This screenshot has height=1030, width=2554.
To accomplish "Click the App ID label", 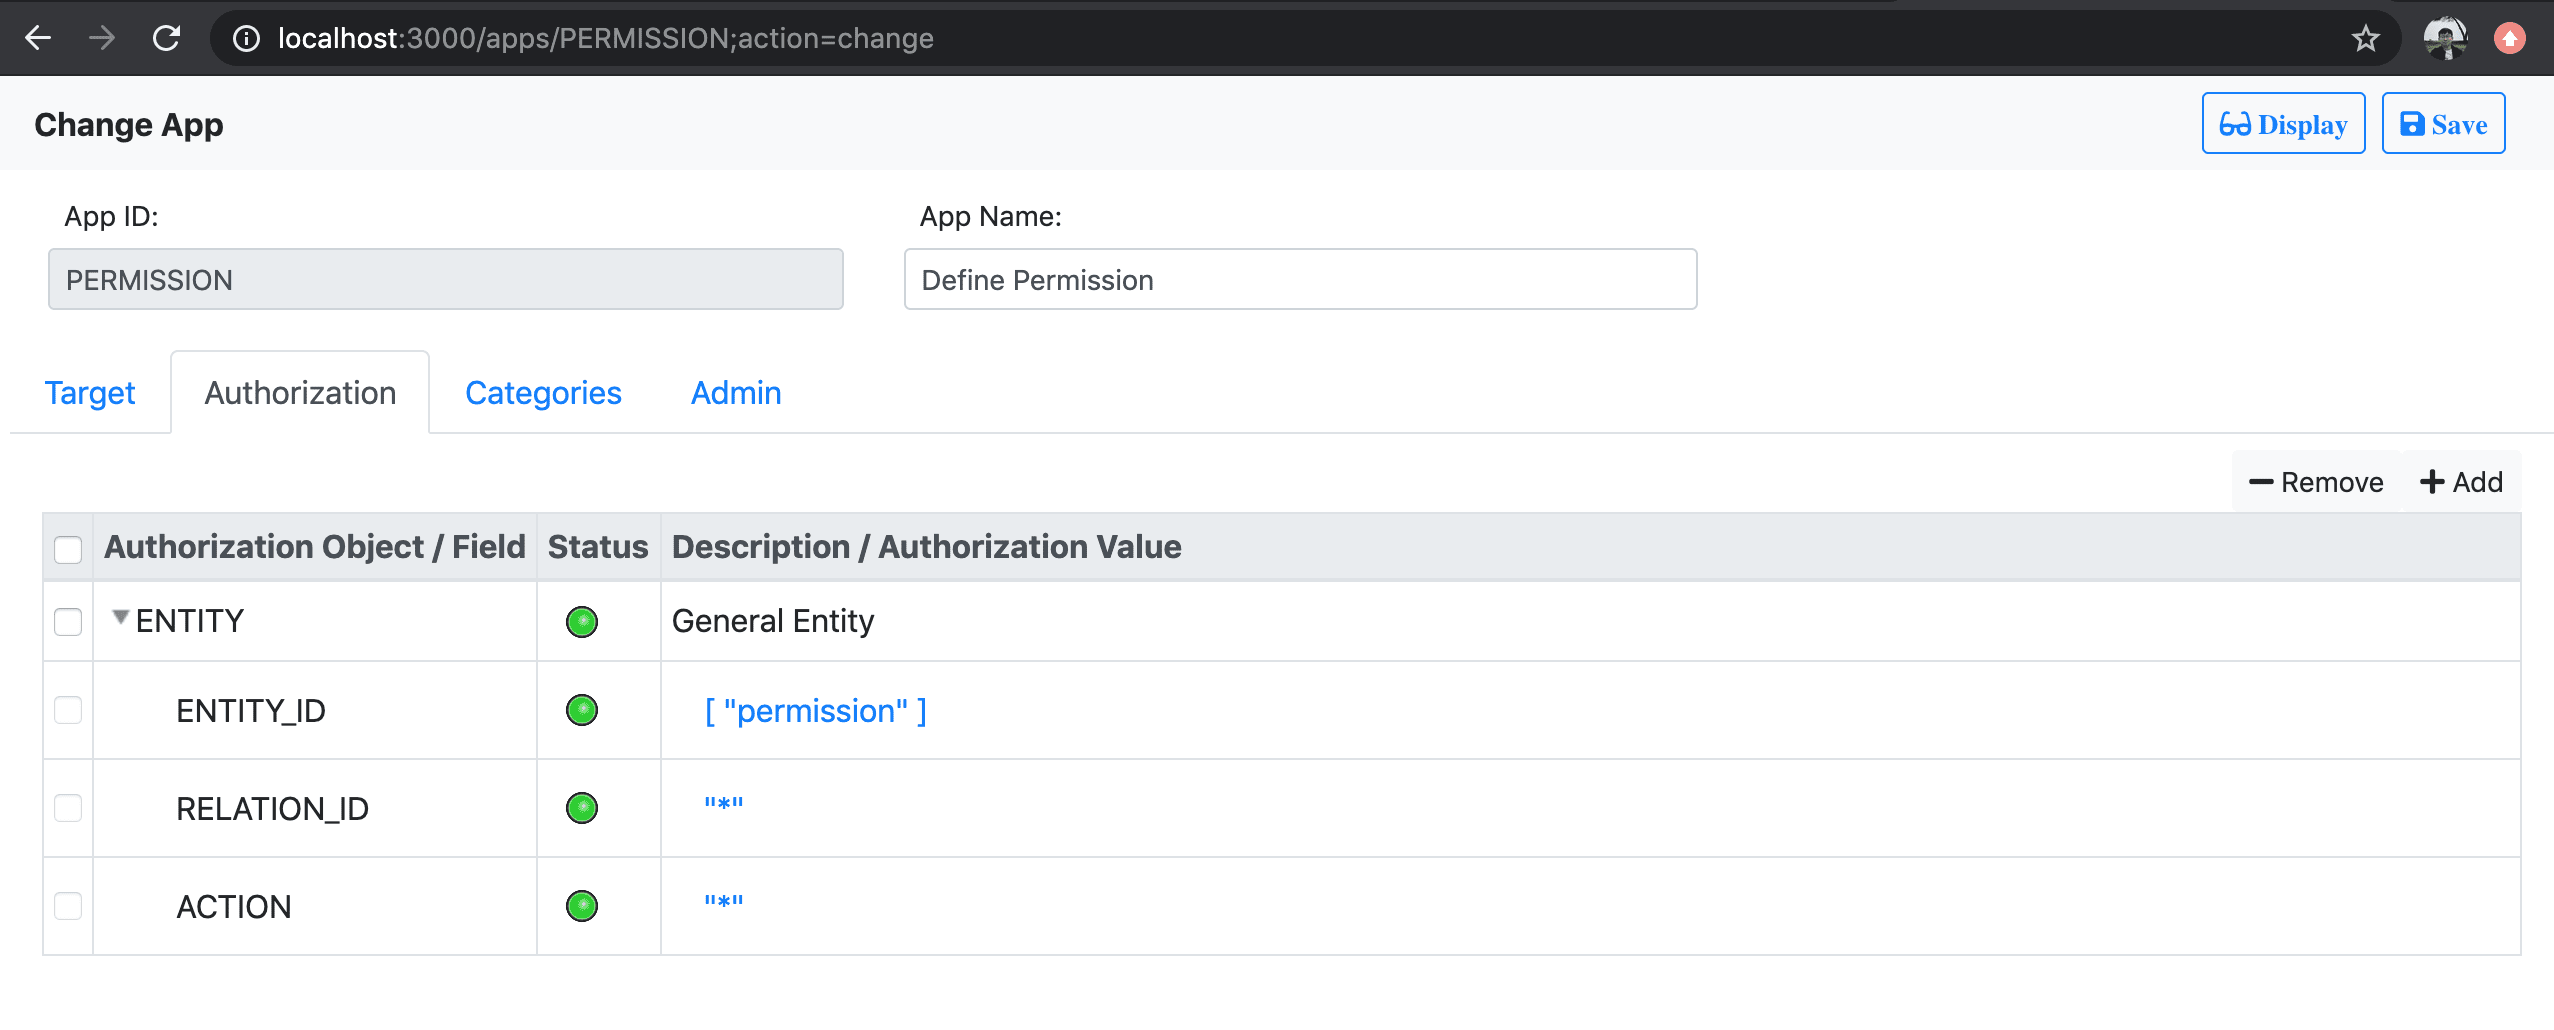I will point(111,216).
